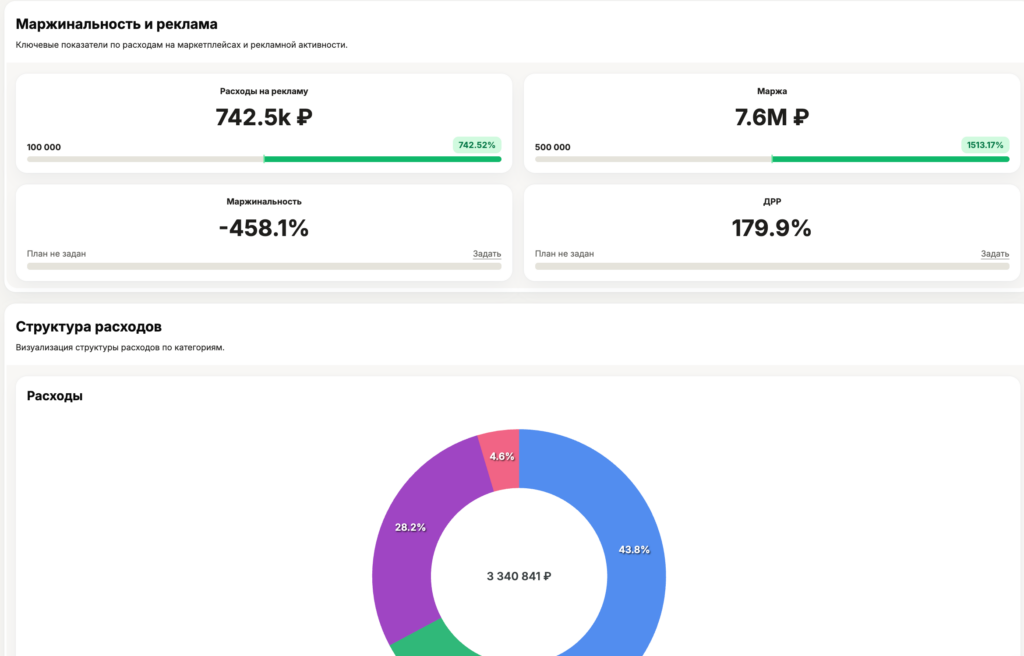Click the empty ДРР plan bar
This screenshot has width=1024, height=656.
pyautogui.click(x=772, y=266)
